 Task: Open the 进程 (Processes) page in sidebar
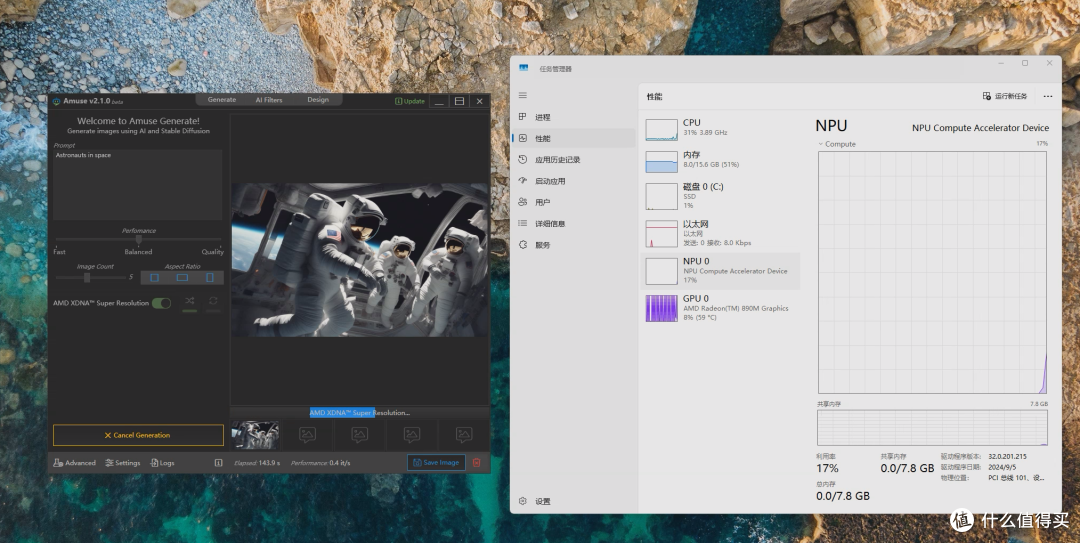click(542, 117)
